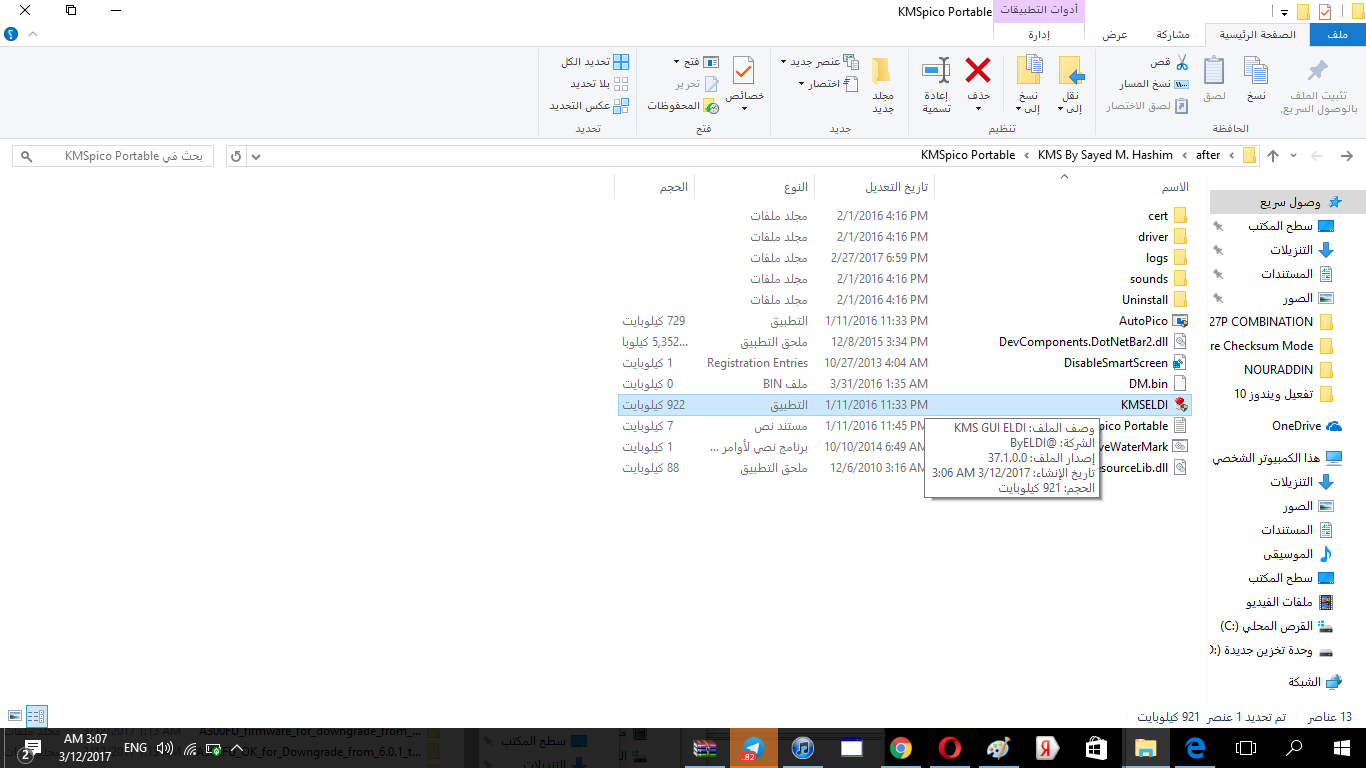1366x768 pixels.
Task: Expand the Easy access (اختصار) dropdown
Action: [x=803, y=84]
